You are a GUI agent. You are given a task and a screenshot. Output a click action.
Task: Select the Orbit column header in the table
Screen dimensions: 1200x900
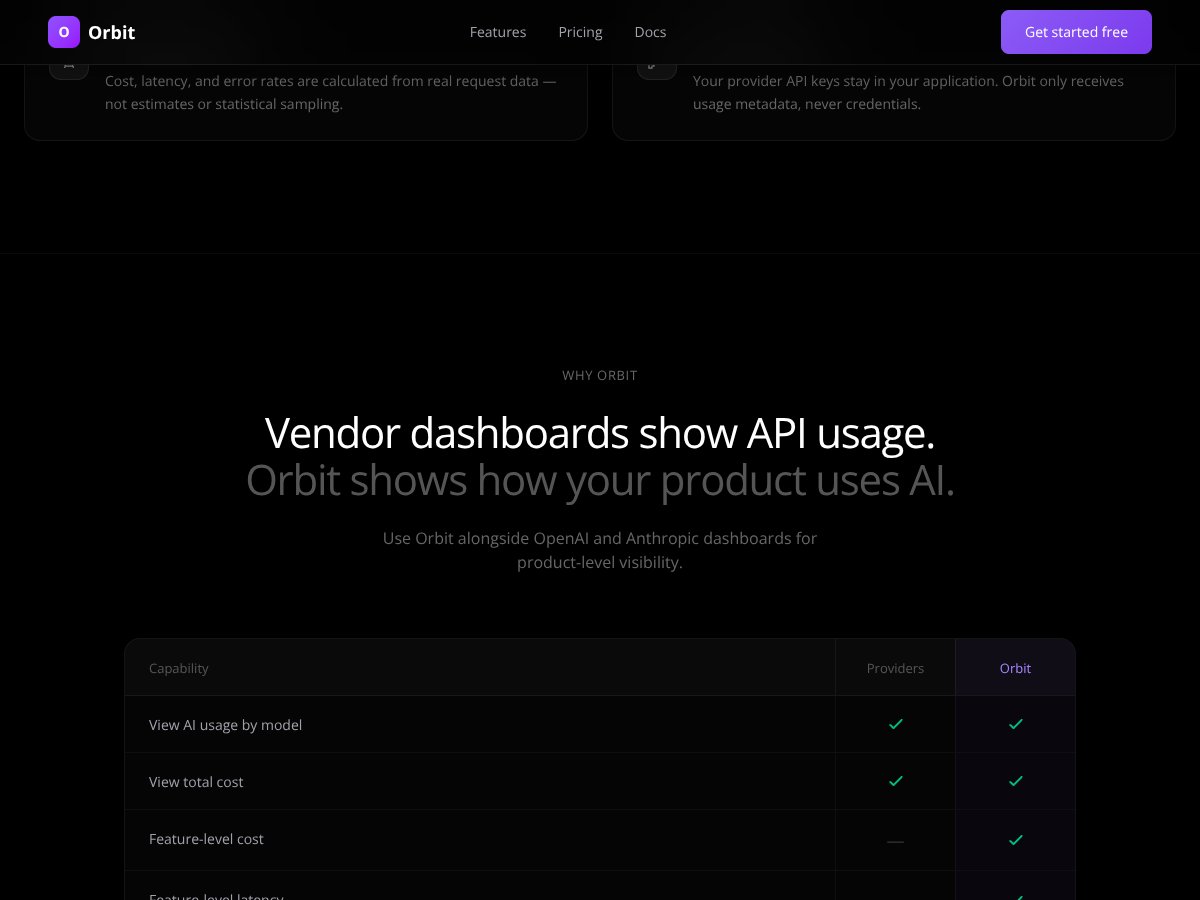coord(1015,667)
